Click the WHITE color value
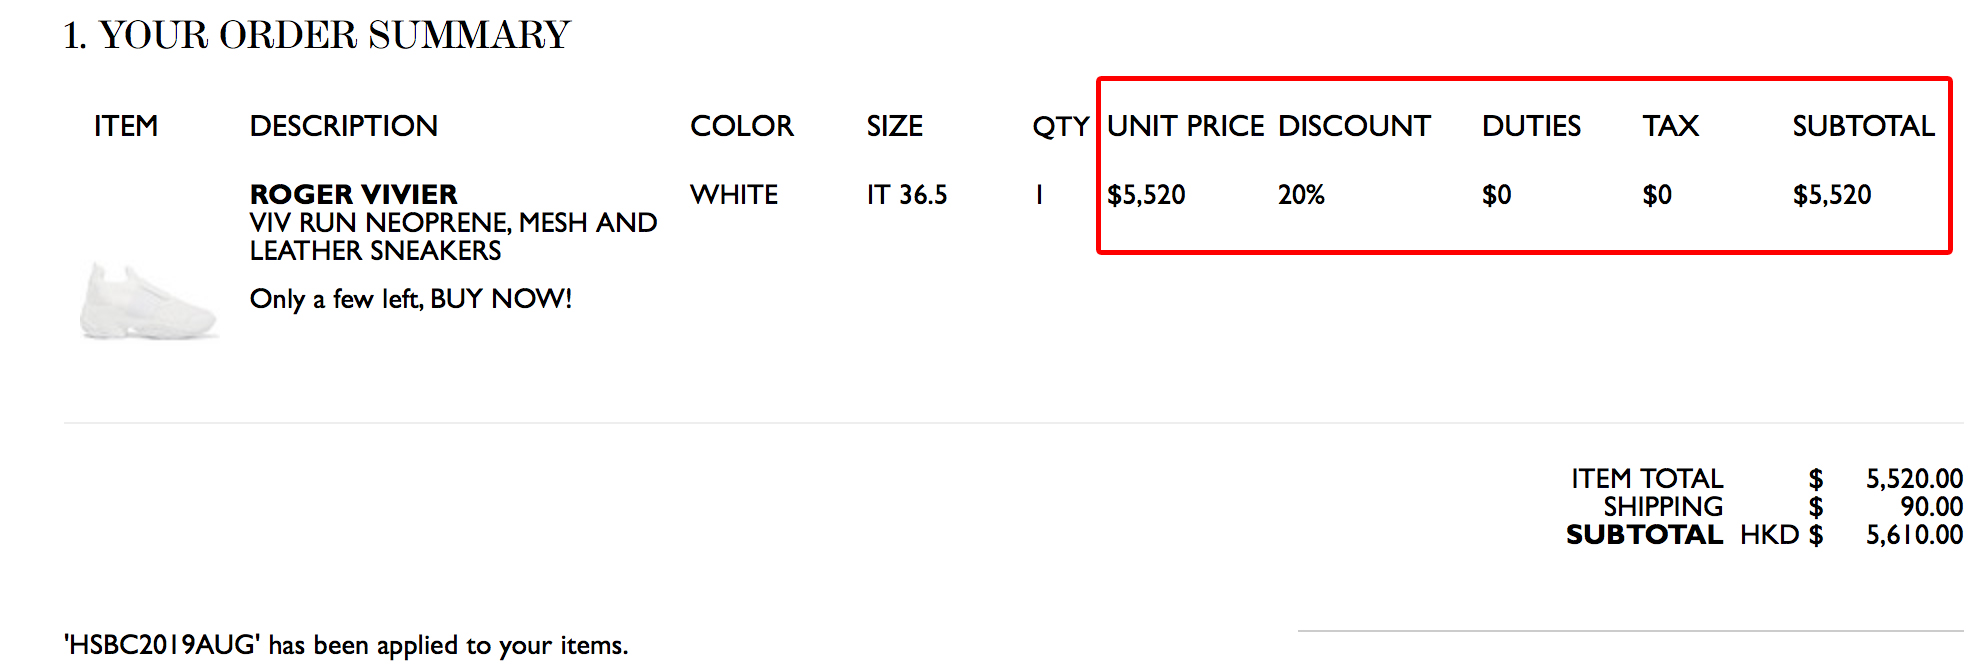 (x=734, y=194)
